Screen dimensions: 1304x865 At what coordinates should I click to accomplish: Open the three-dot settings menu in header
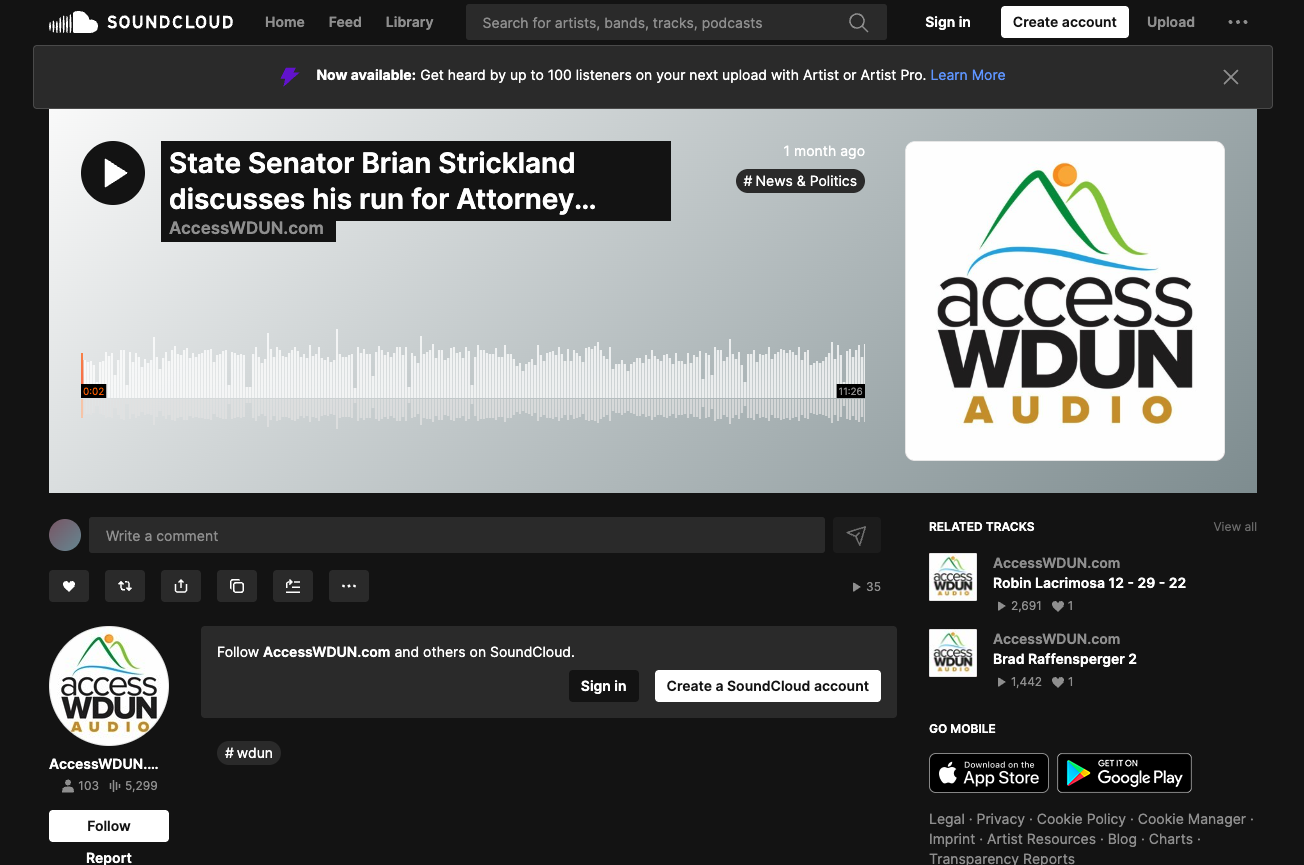click(1237, 22)
